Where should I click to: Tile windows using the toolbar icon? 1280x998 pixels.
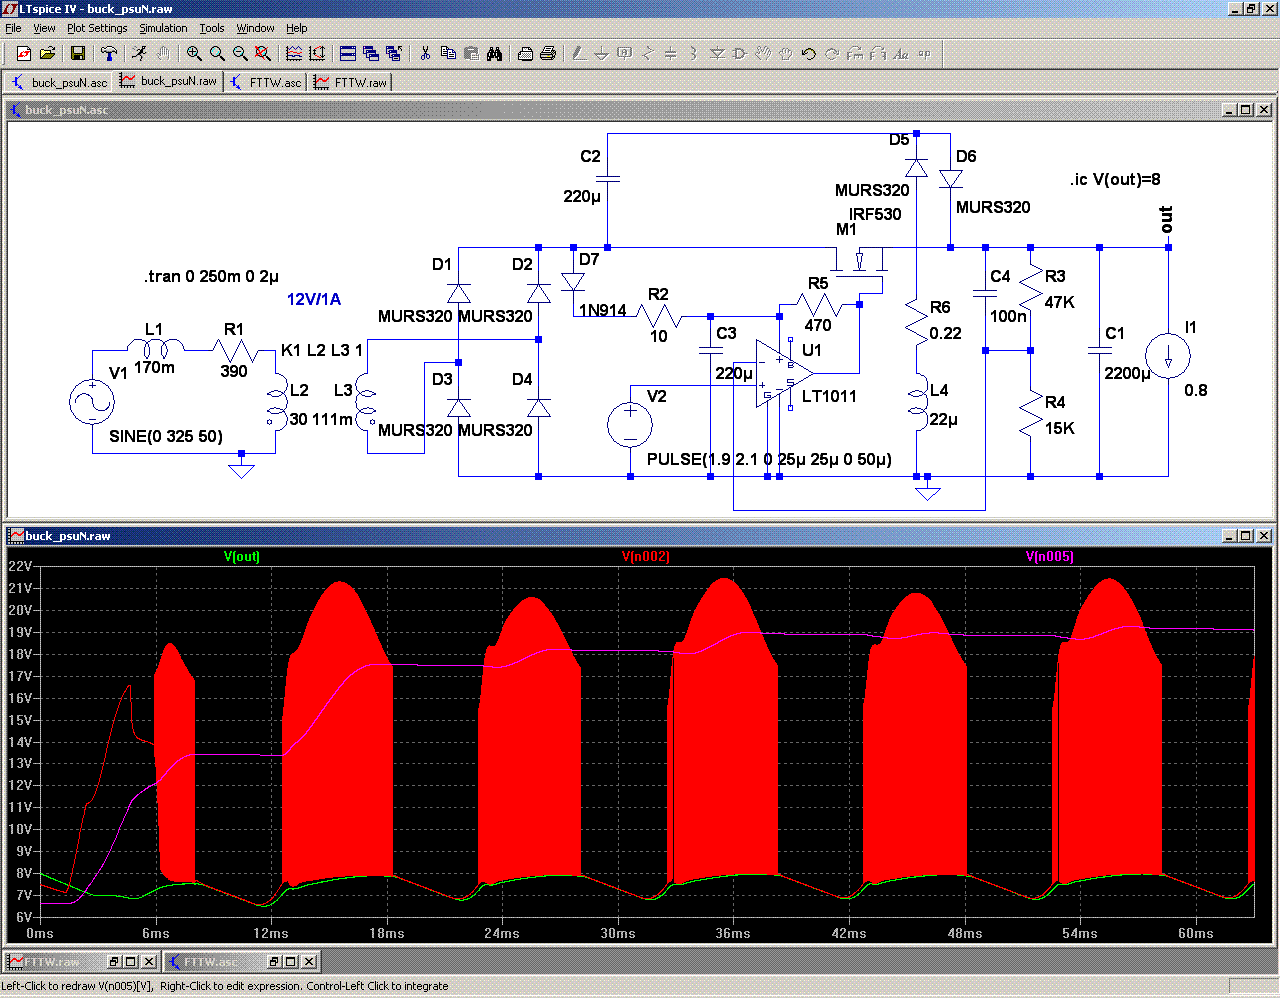coord(348,54)
